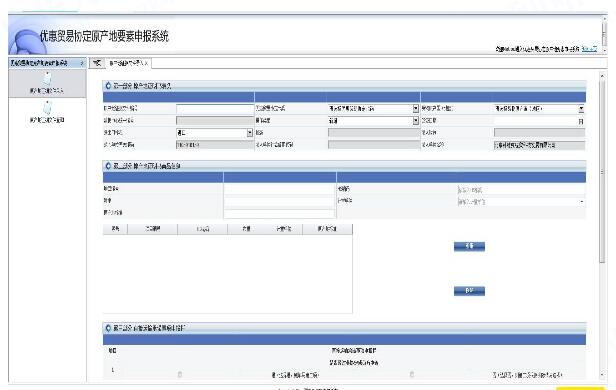
Task: Focus the date field beside the calendar icon
Action: tap(535, 121)
